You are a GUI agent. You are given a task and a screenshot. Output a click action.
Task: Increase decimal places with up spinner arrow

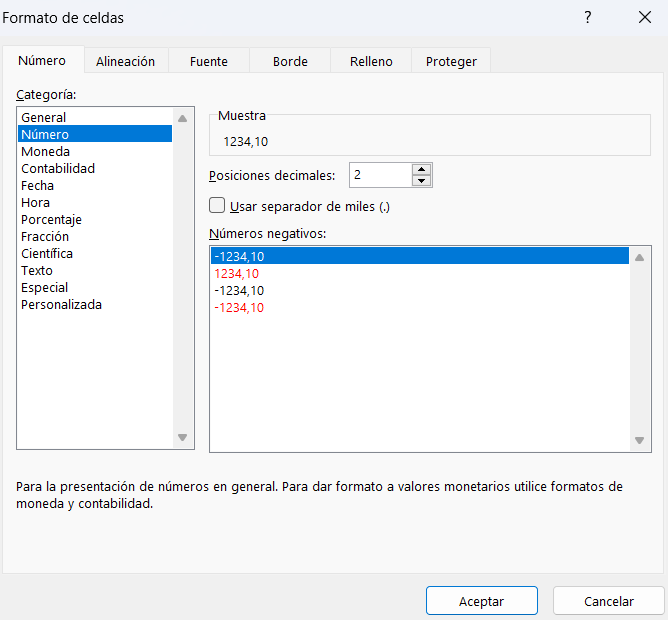[x=421, y=169]
